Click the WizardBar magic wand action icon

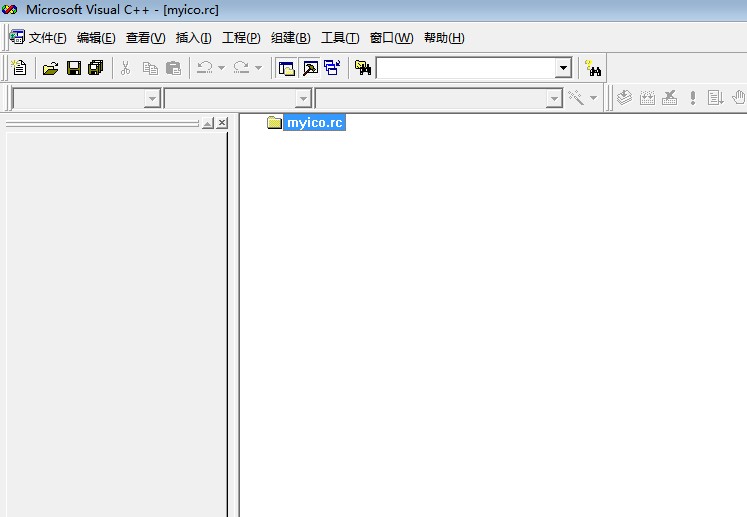(575, 98)
